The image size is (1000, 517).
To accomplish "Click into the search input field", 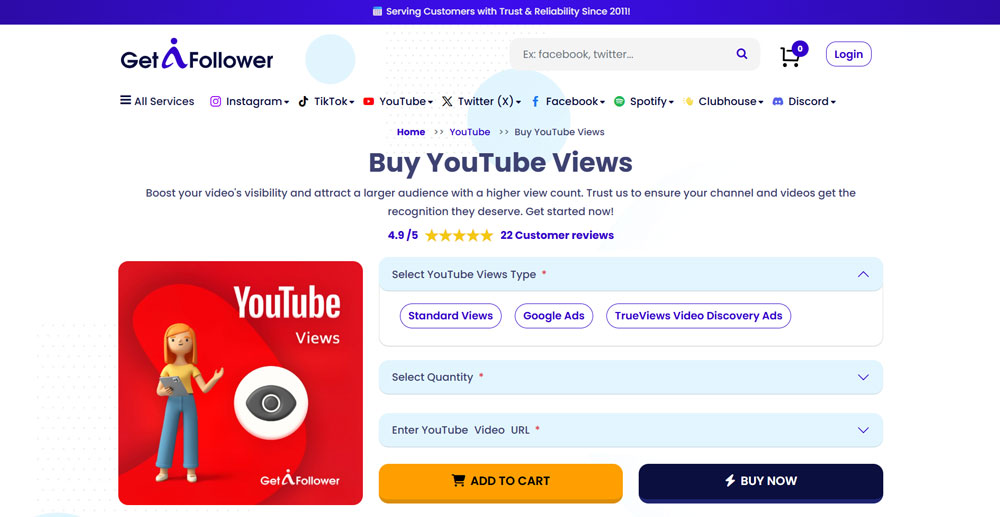I will pos(620,54).
